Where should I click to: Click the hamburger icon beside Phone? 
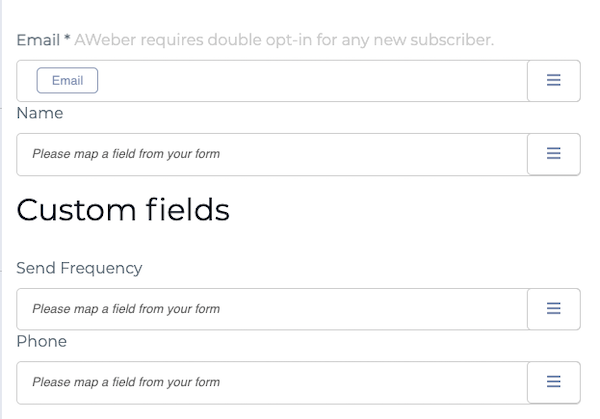point(553,382)
